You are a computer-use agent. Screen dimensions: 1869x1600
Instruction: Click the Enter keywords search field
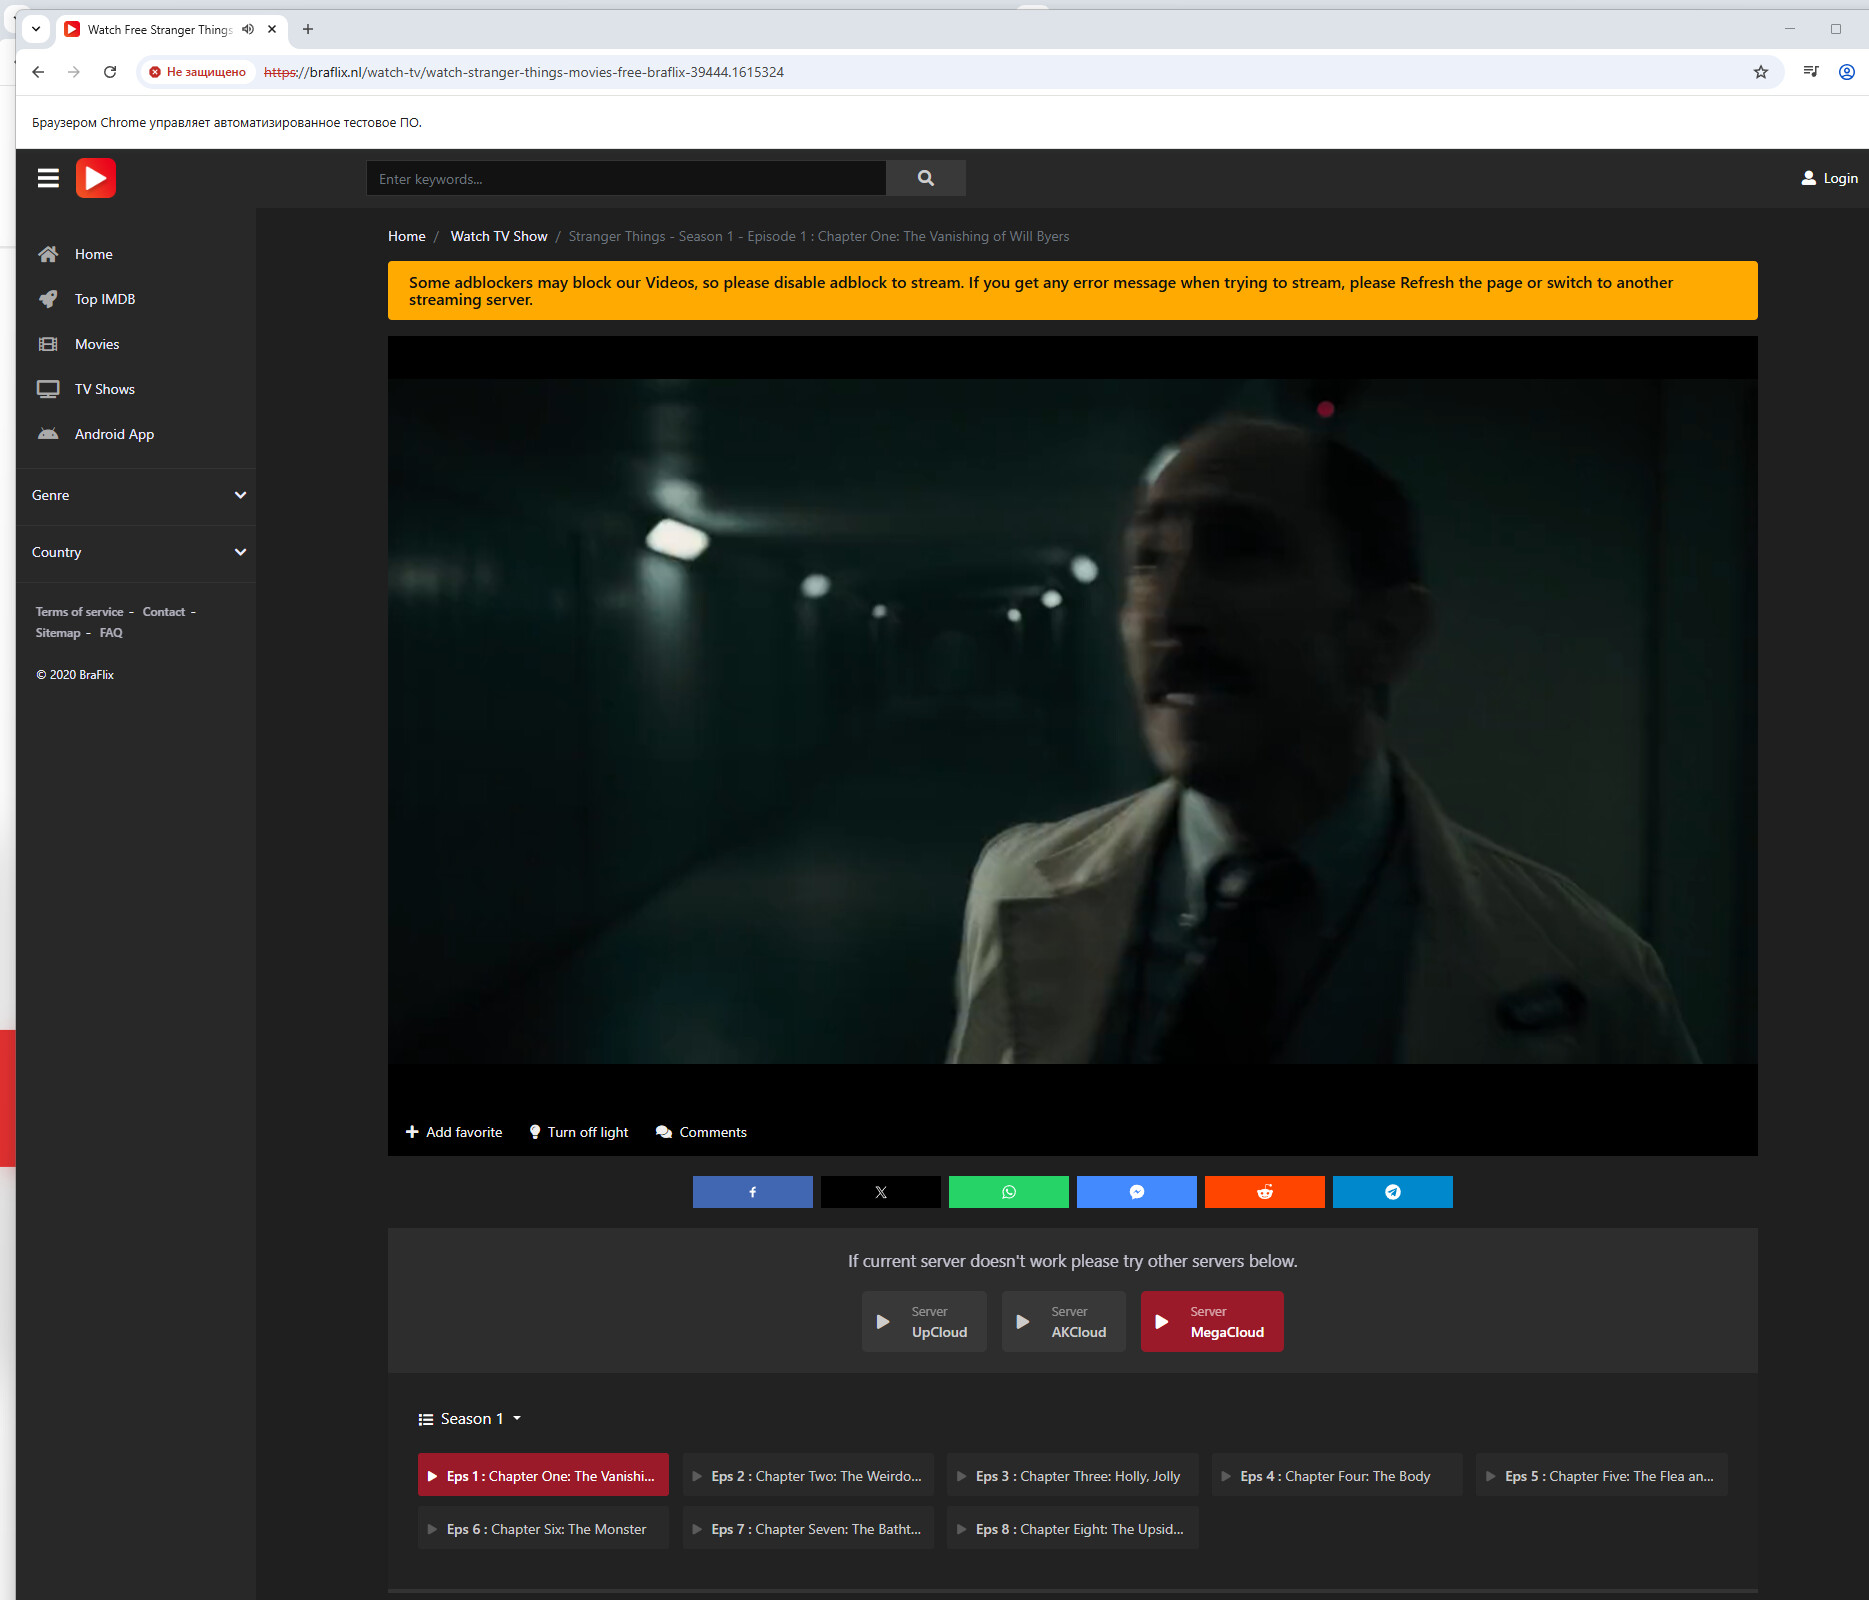click(625, 179)
